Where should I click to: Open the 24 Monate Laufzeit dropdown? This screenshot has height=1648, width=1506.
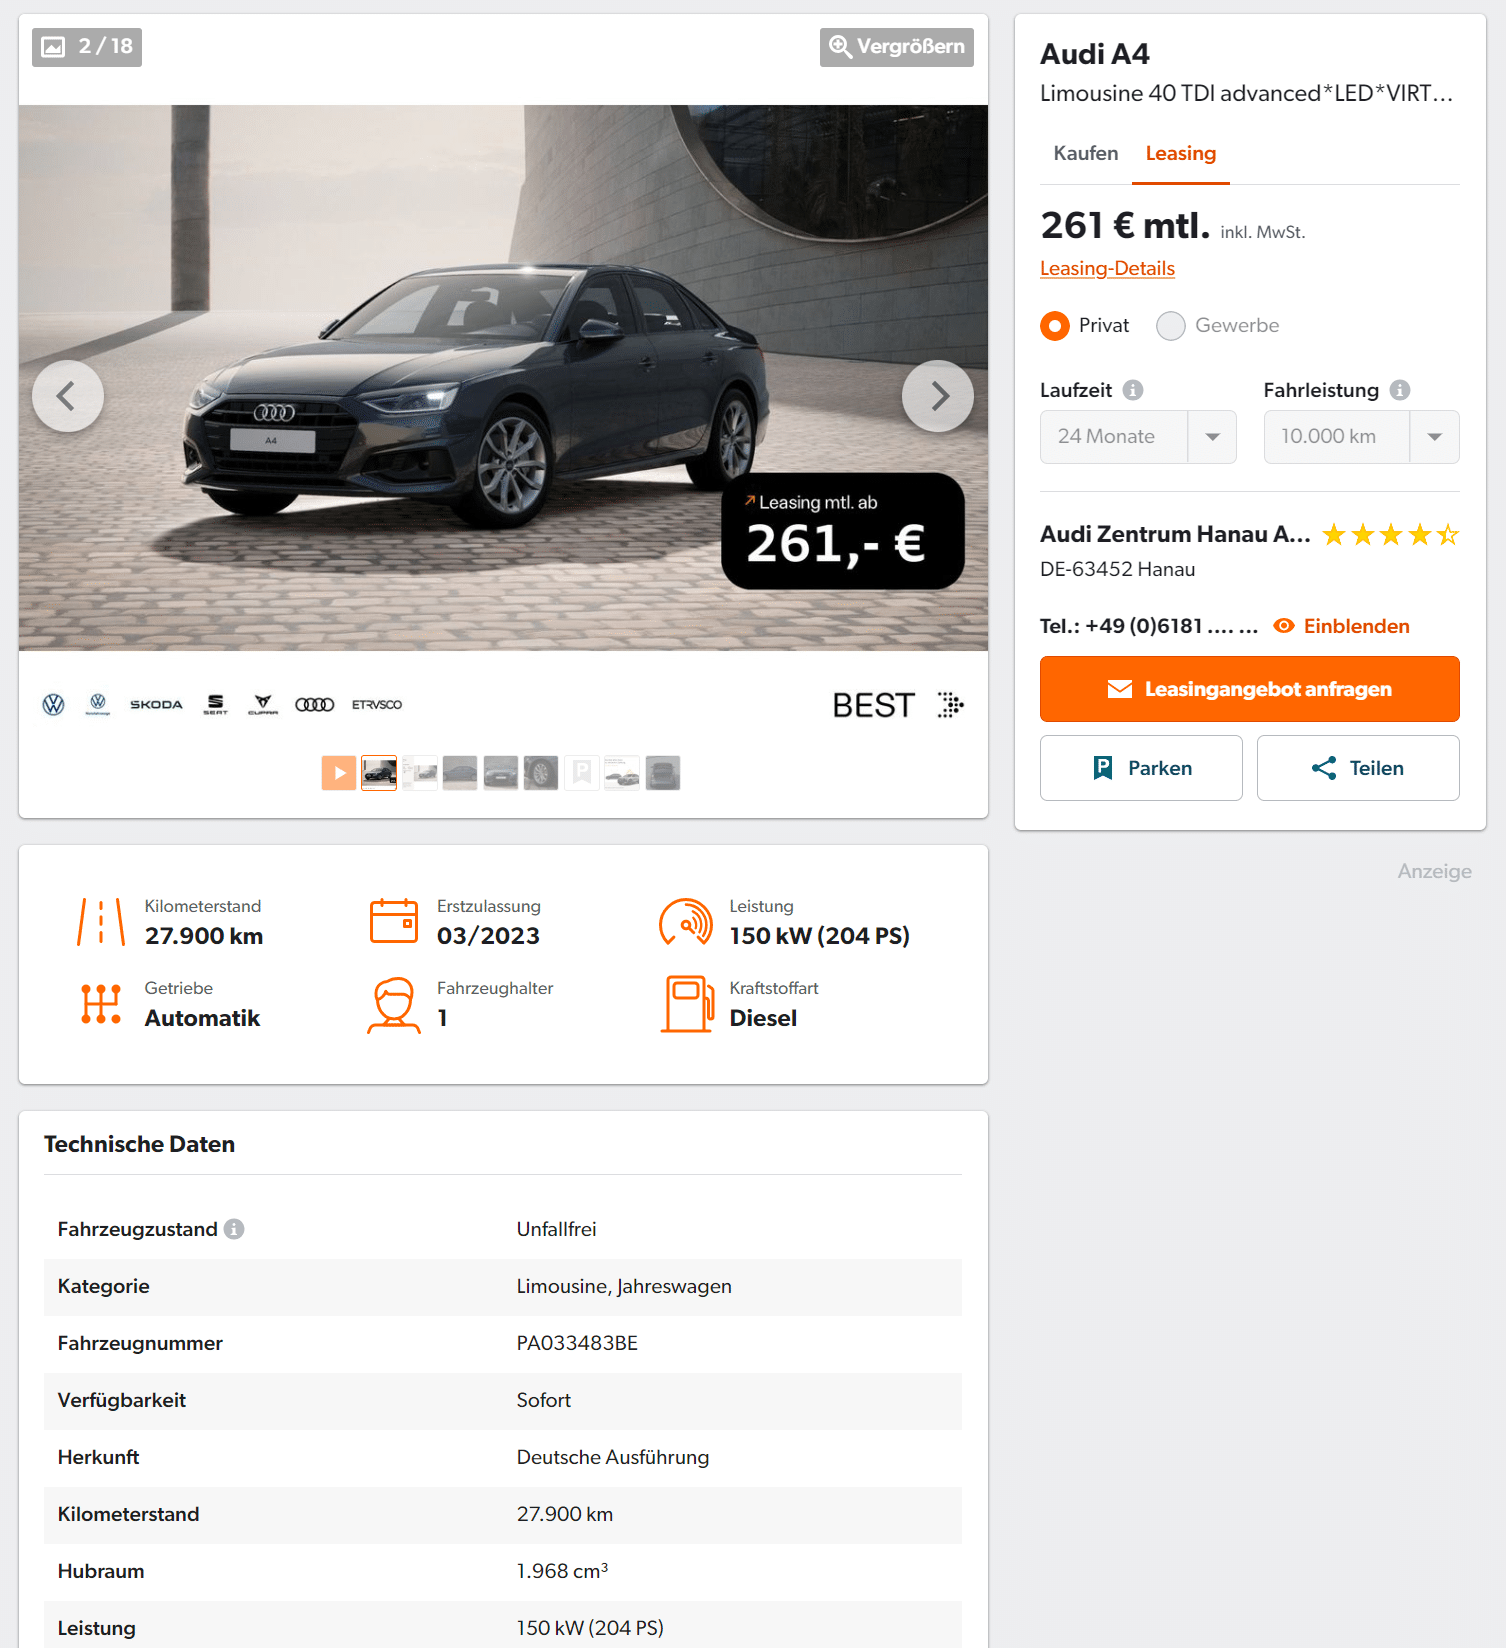click(x=1138, y=437)
